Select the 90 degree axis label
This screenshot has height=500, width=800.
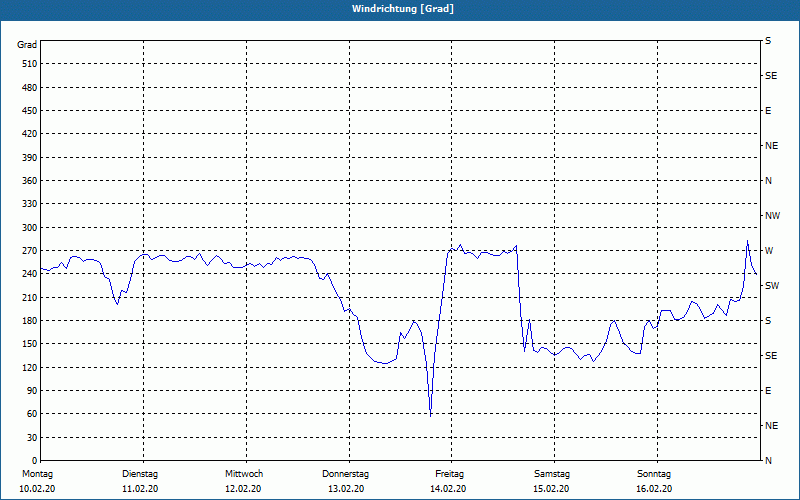click(32, 390)
